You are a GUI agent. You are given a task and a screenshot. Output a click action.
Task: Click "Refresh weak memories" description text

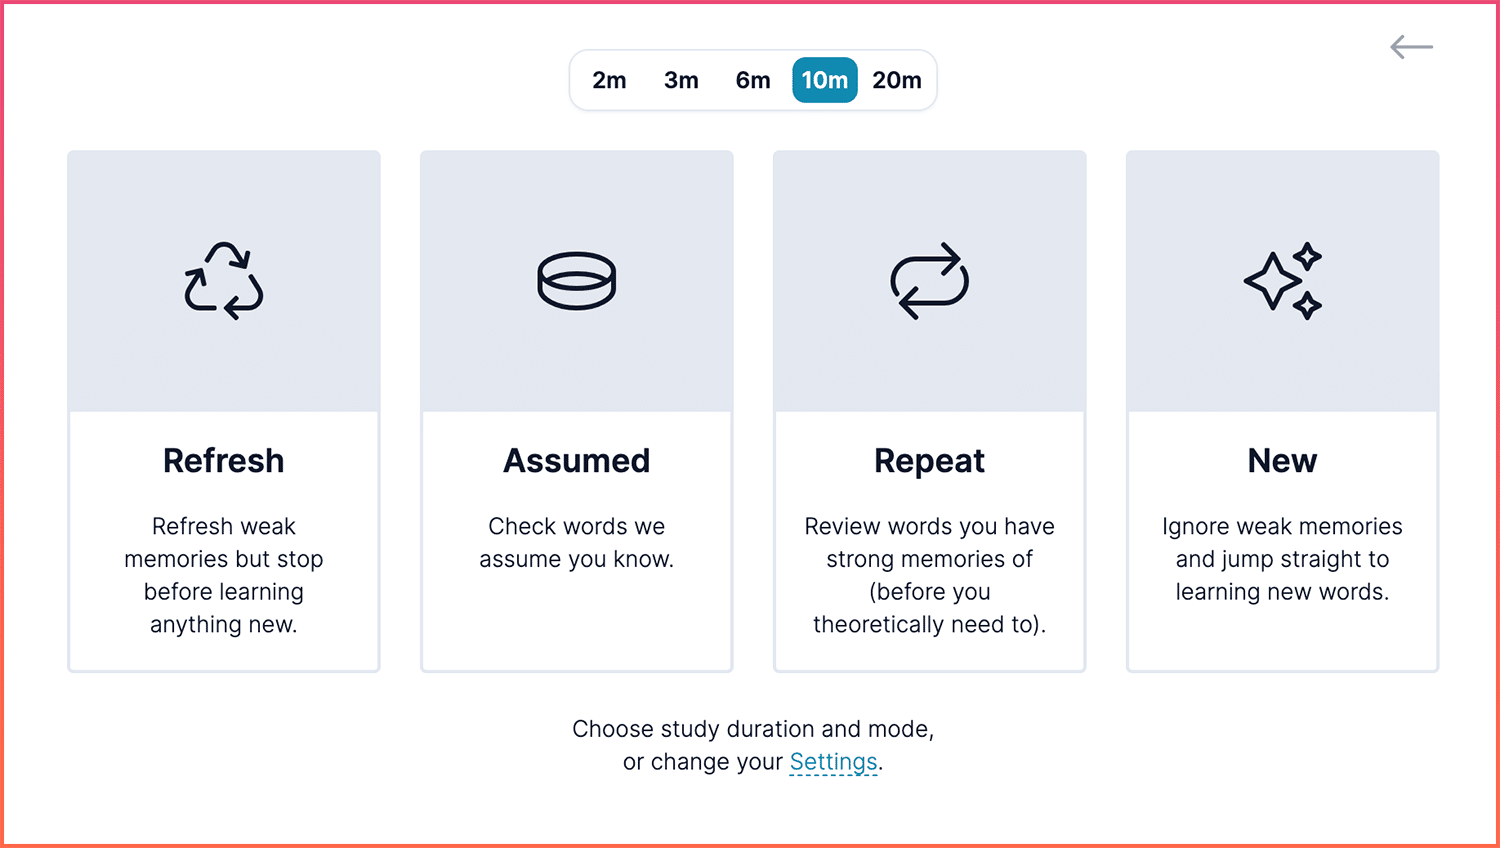224,575
